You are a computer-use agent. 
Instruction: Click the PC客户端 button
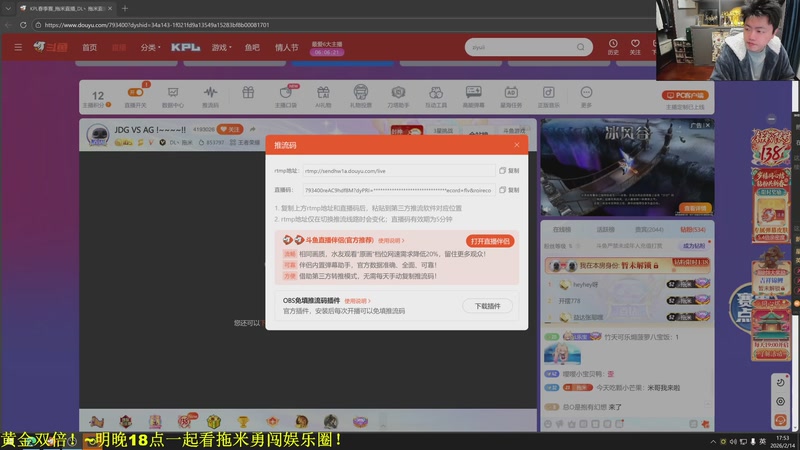(x=685, y=95)
